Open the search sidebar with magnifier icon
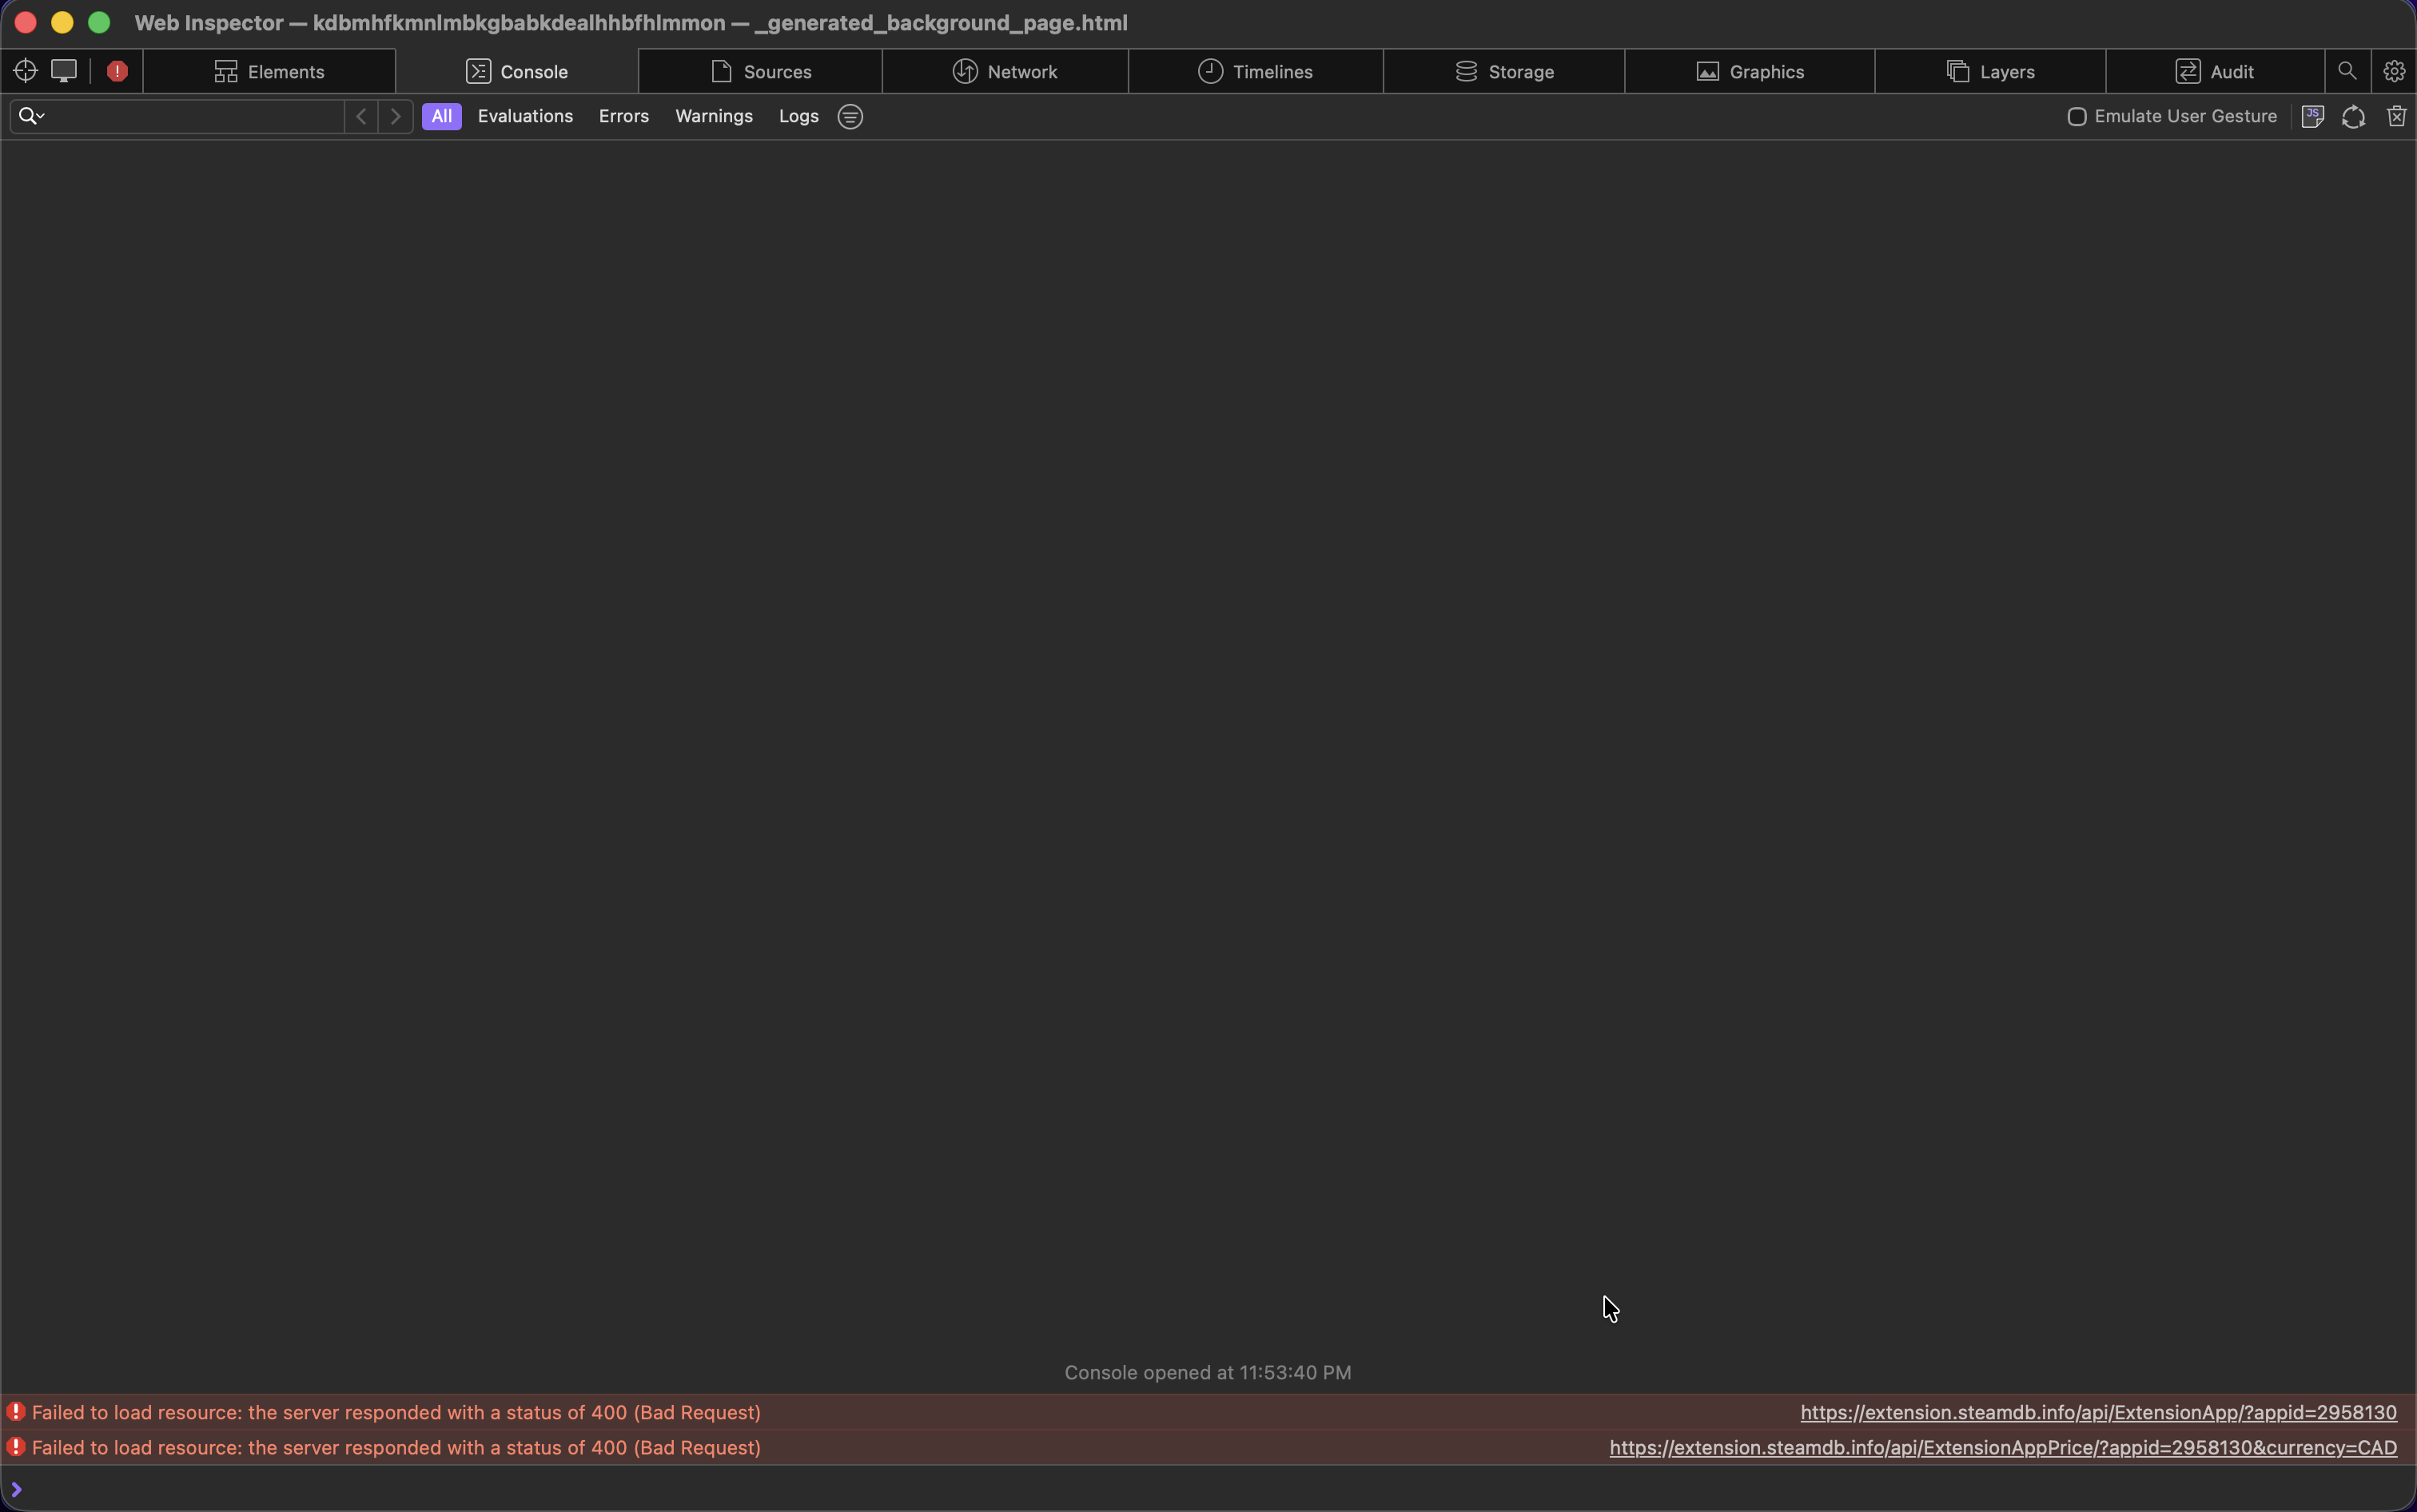 tap(2346, 71)
